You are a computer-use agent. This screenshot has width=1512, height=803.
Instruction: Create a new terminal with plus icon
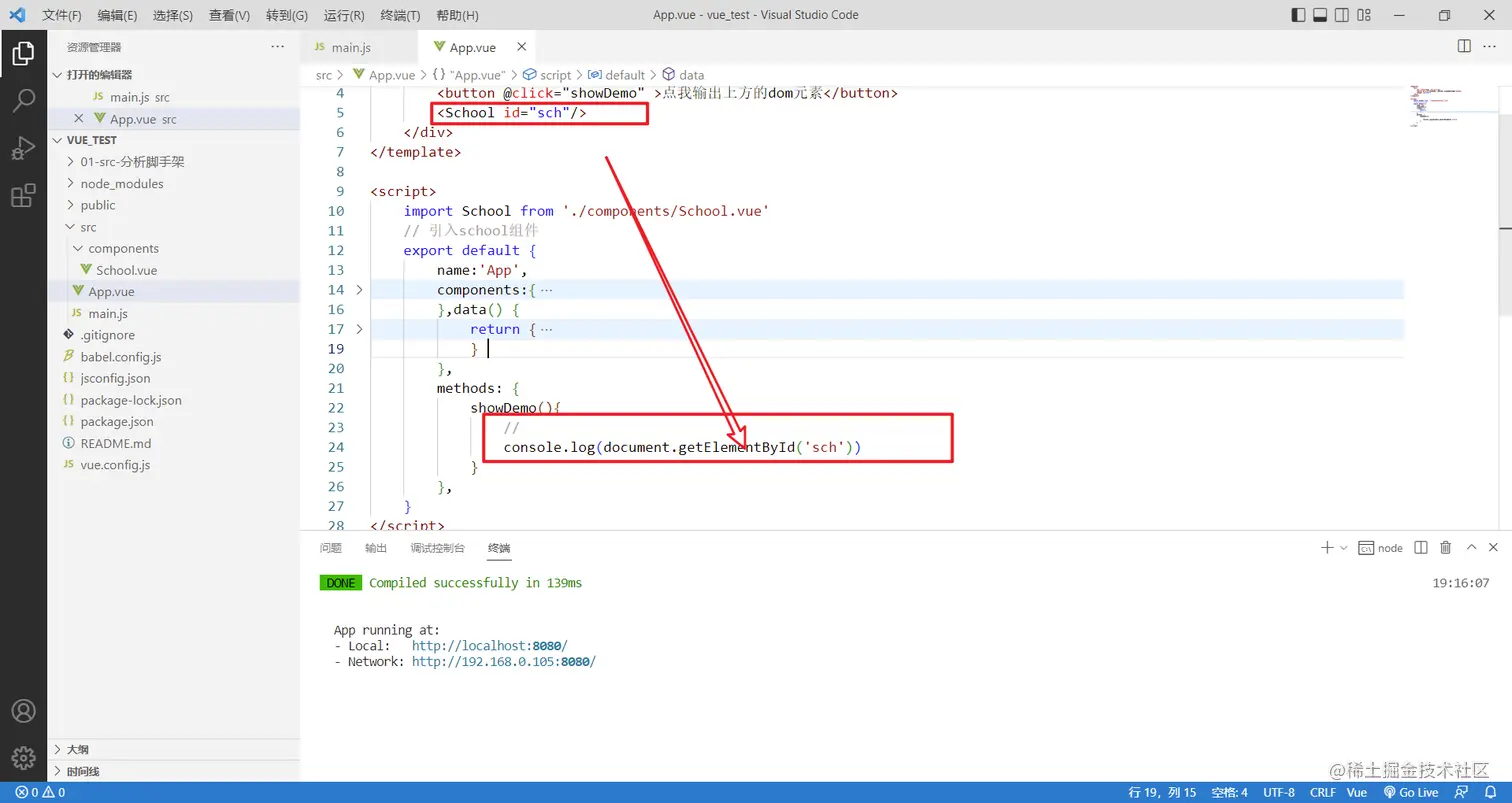click(1327, 548)
